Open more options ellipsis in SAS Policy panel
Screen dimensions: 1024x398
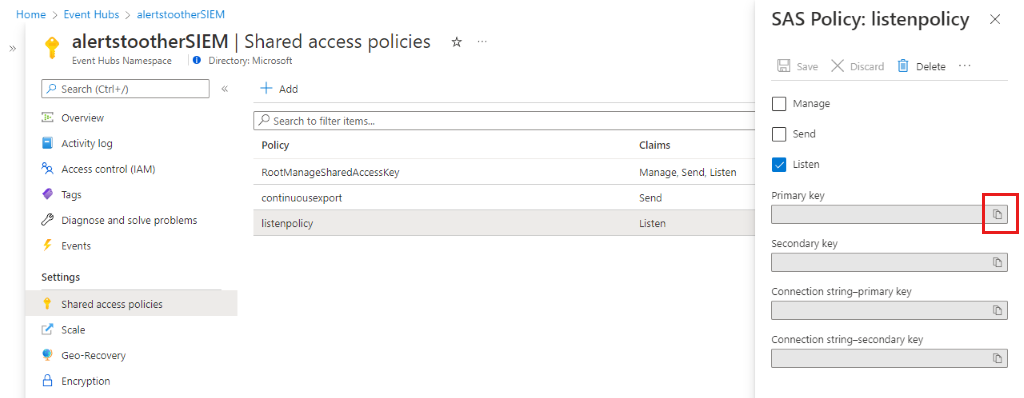point(965,66)
